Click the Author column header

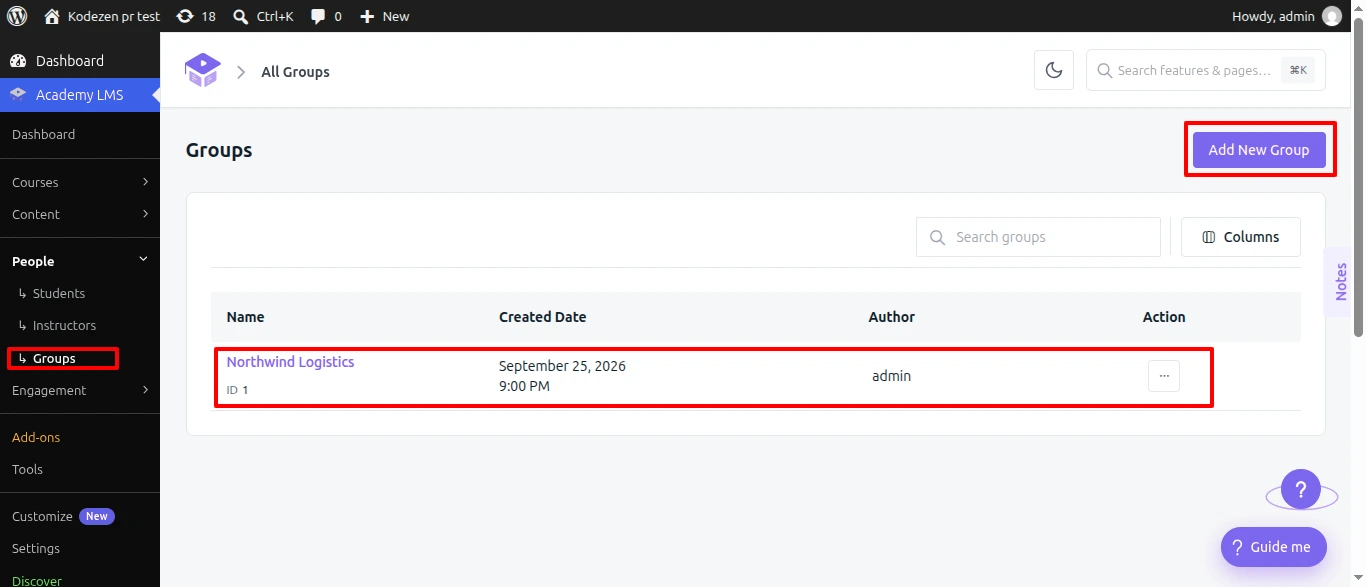891,317
